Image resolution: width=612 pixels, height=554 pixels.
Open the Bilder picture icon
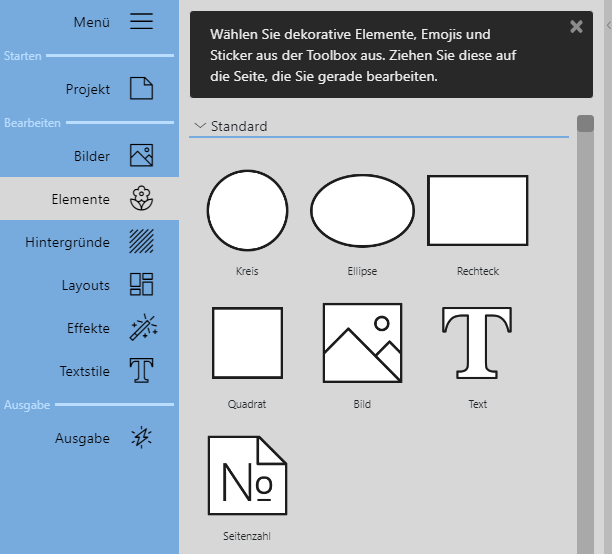[x=141, y=156]
